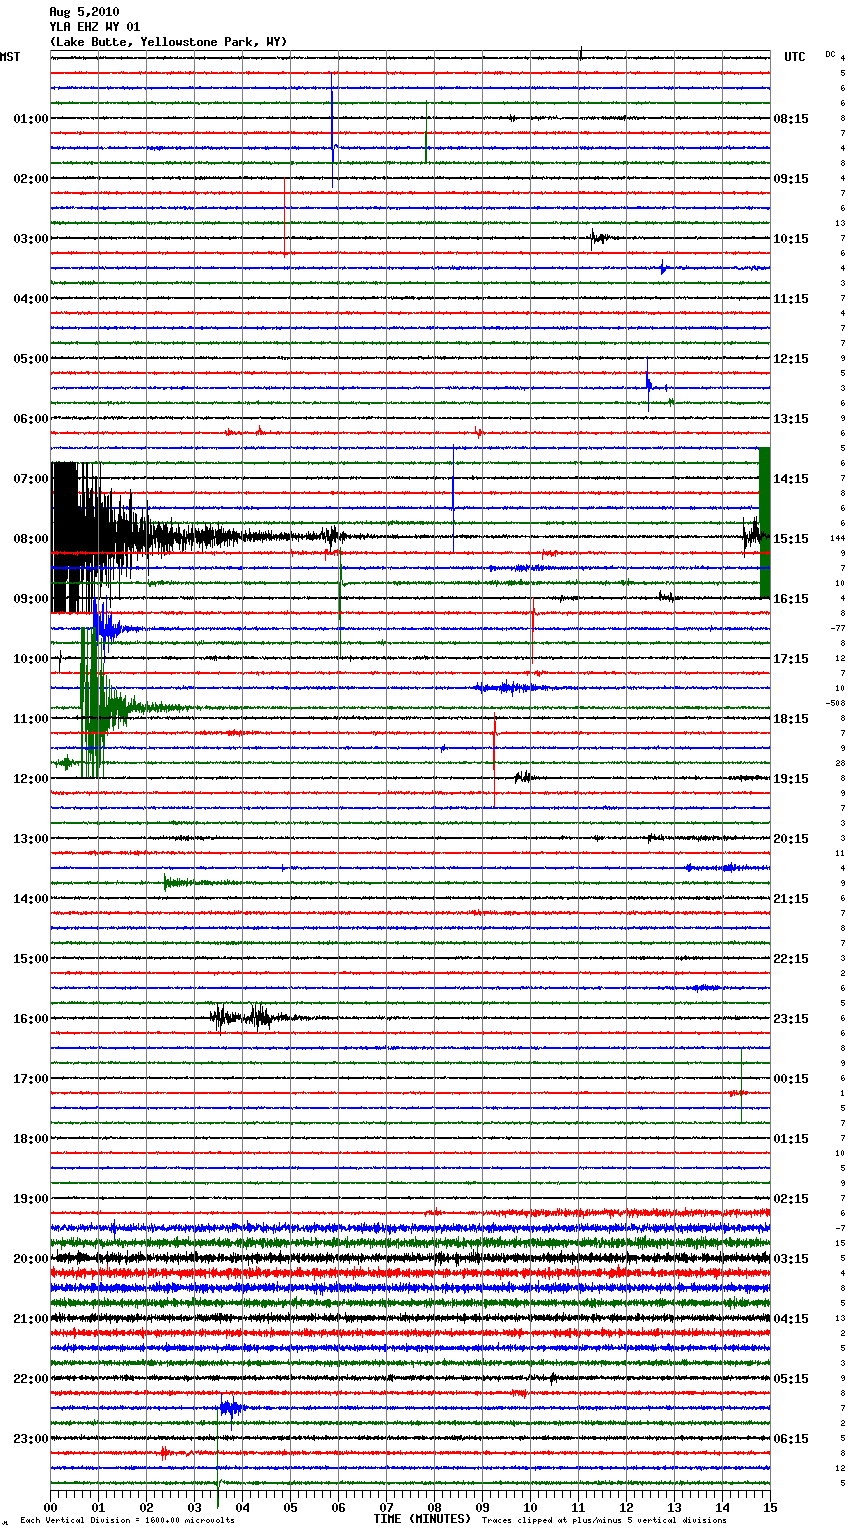Select MST time label '10:00'

[31, 659]
